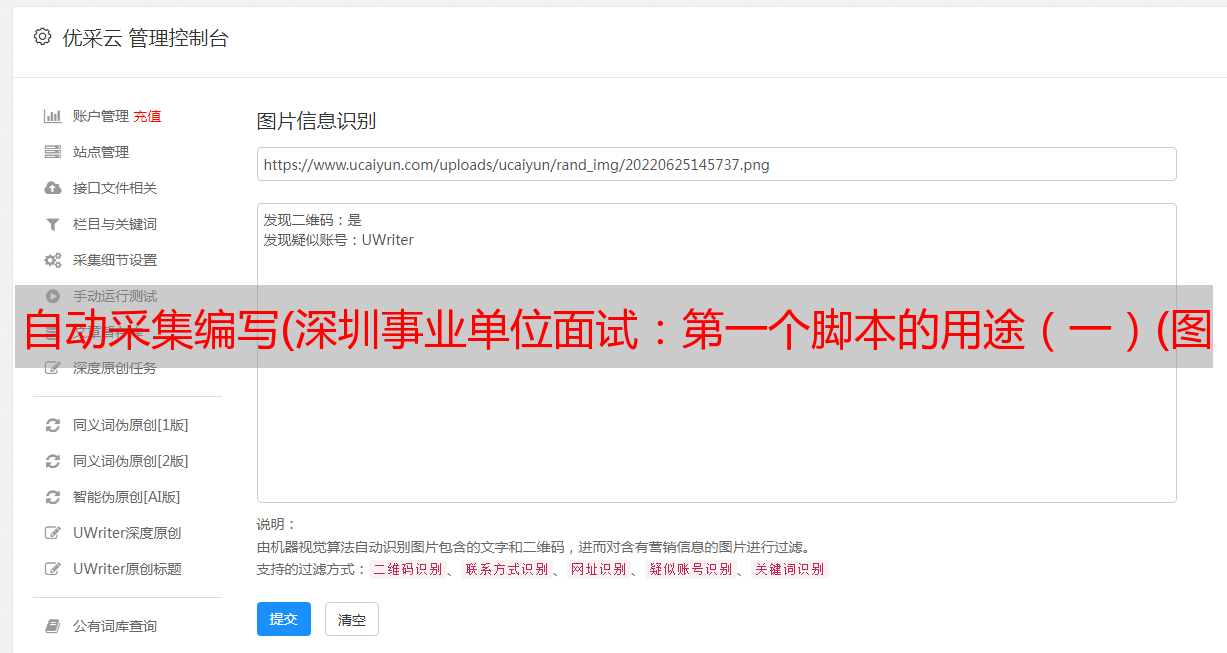Submit with the blue 提交 button
The width and height of the screenshot is (1227, 653).
pos(284,619)
